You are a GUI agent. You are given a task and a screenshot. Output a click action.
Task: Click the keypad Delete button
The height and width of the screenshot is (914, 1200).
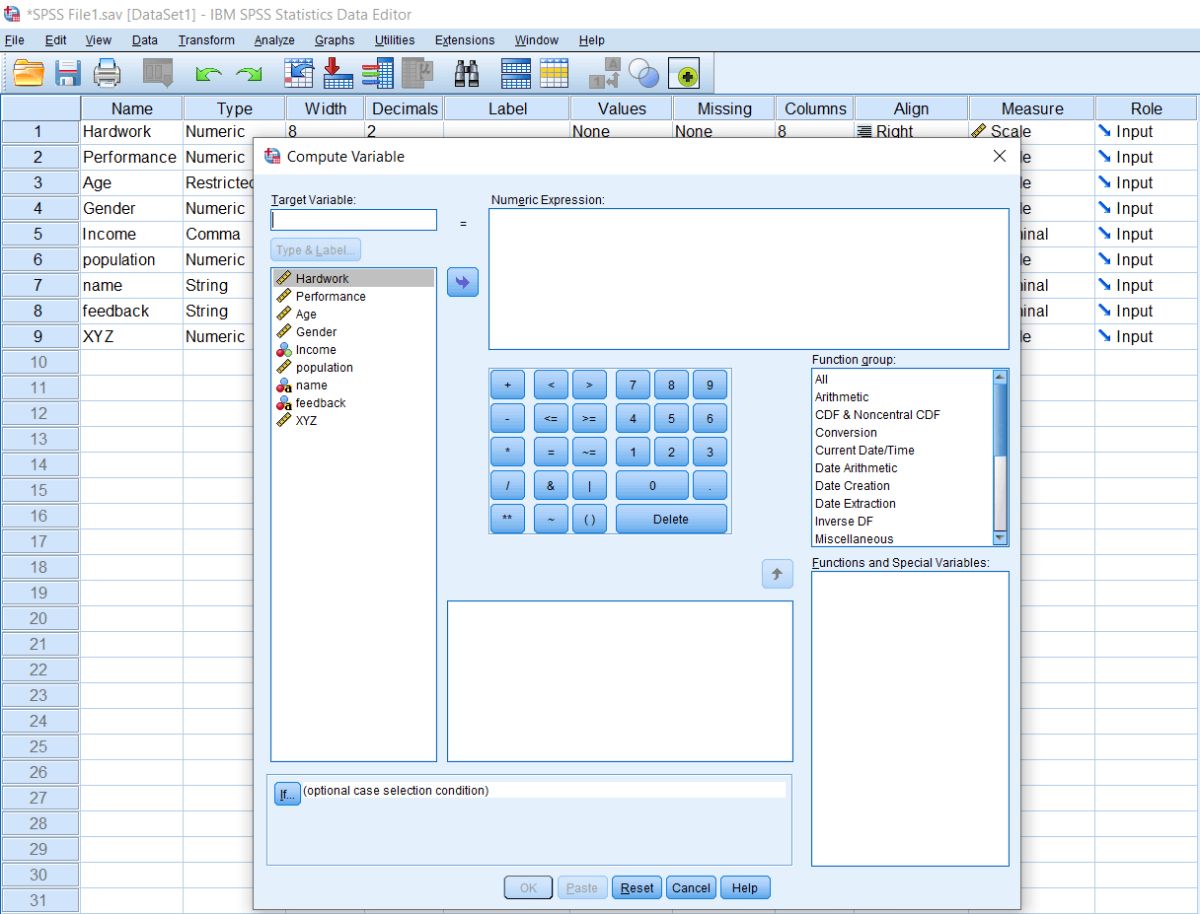[x=671, y=519]
